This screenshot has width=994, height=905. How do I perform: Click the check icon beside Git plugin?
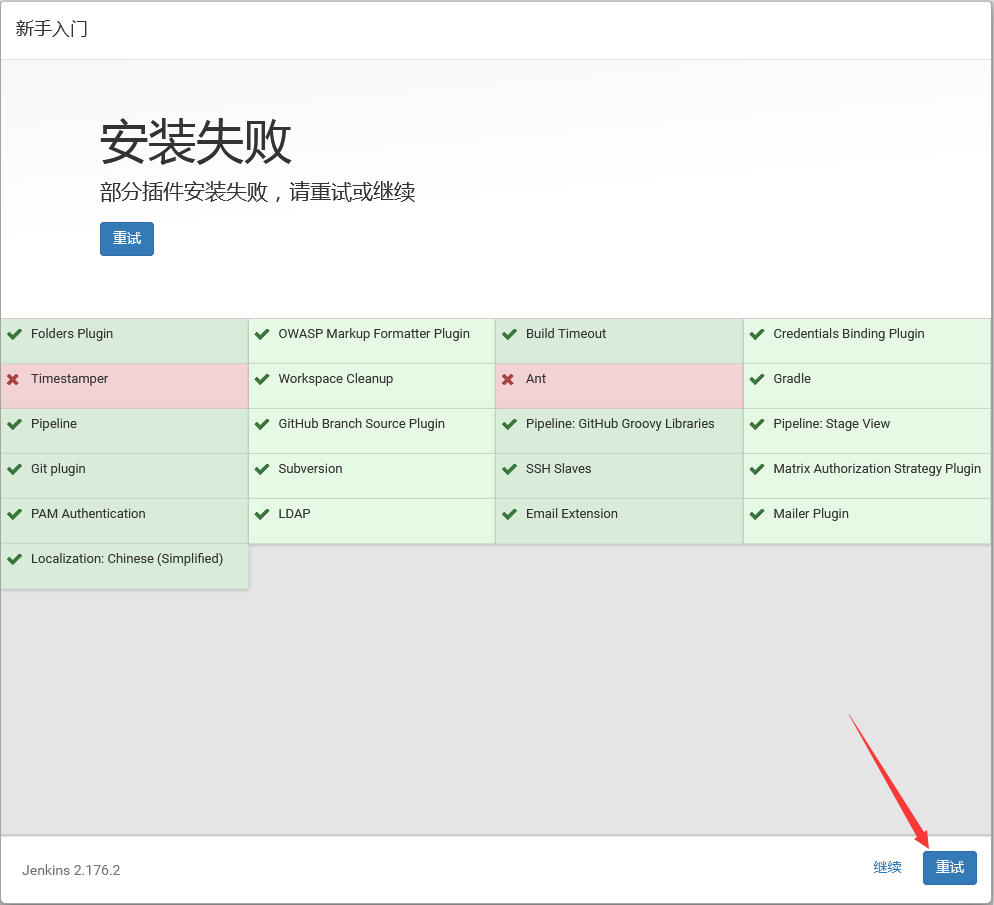pyautogui.click(x=15, y=469)
